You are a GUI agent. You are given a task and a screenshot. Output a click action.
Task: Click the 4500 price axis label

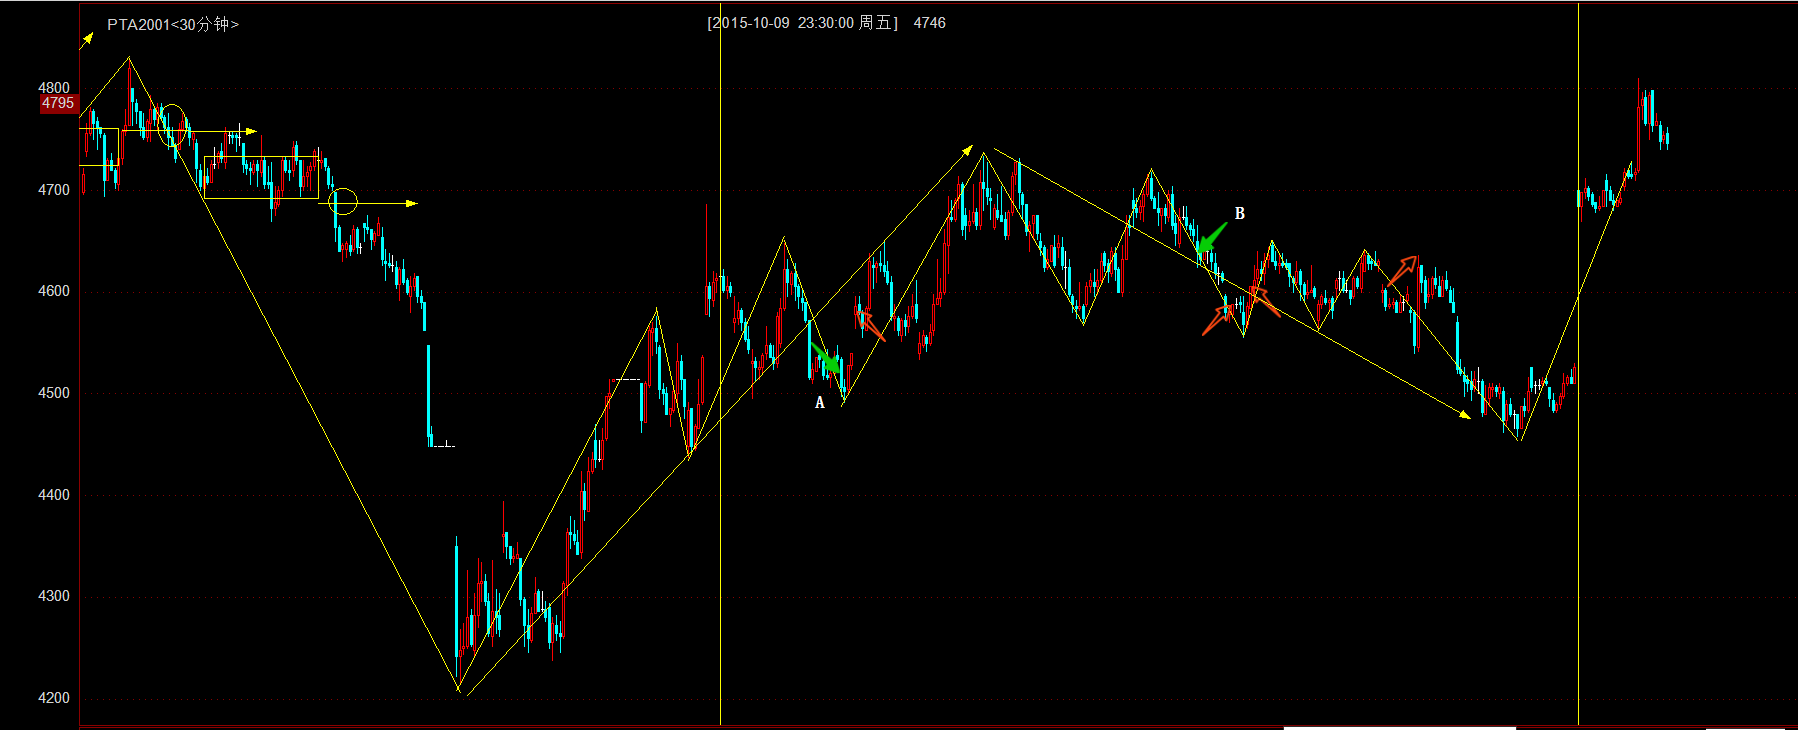tap(54, 393)
